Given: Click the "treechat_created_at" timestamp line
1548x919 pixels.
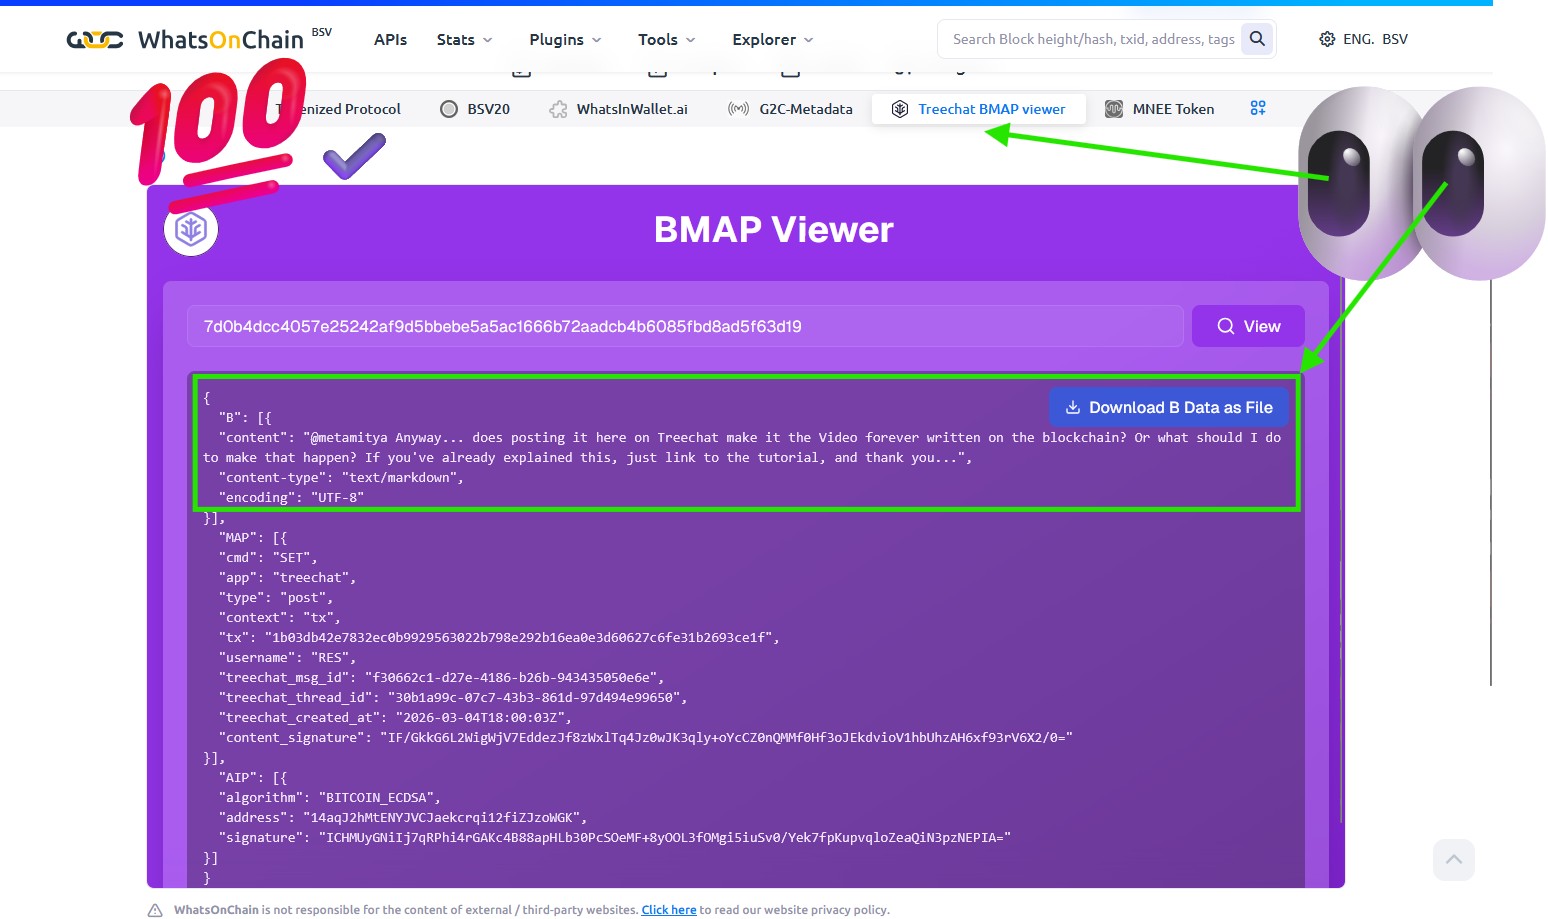Looking at the screenshot, I should click(395, 718).
